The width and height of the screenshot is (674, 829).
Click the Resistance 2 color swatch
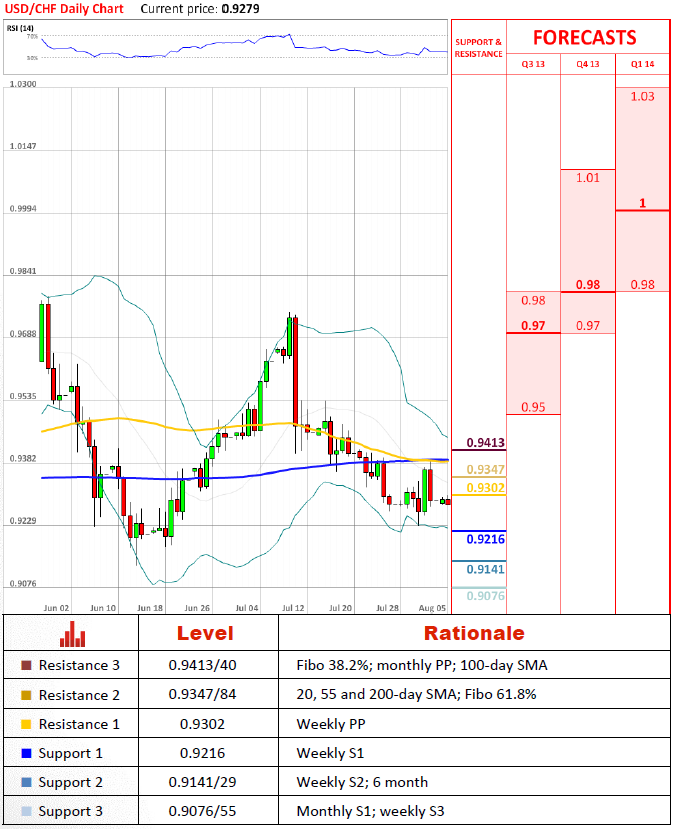point(26,695)
